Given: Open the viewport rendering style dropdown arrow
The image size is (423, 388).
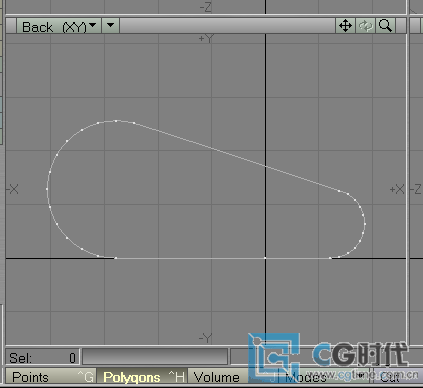Looking at the screenshot, I should click(x=110, y=26).
